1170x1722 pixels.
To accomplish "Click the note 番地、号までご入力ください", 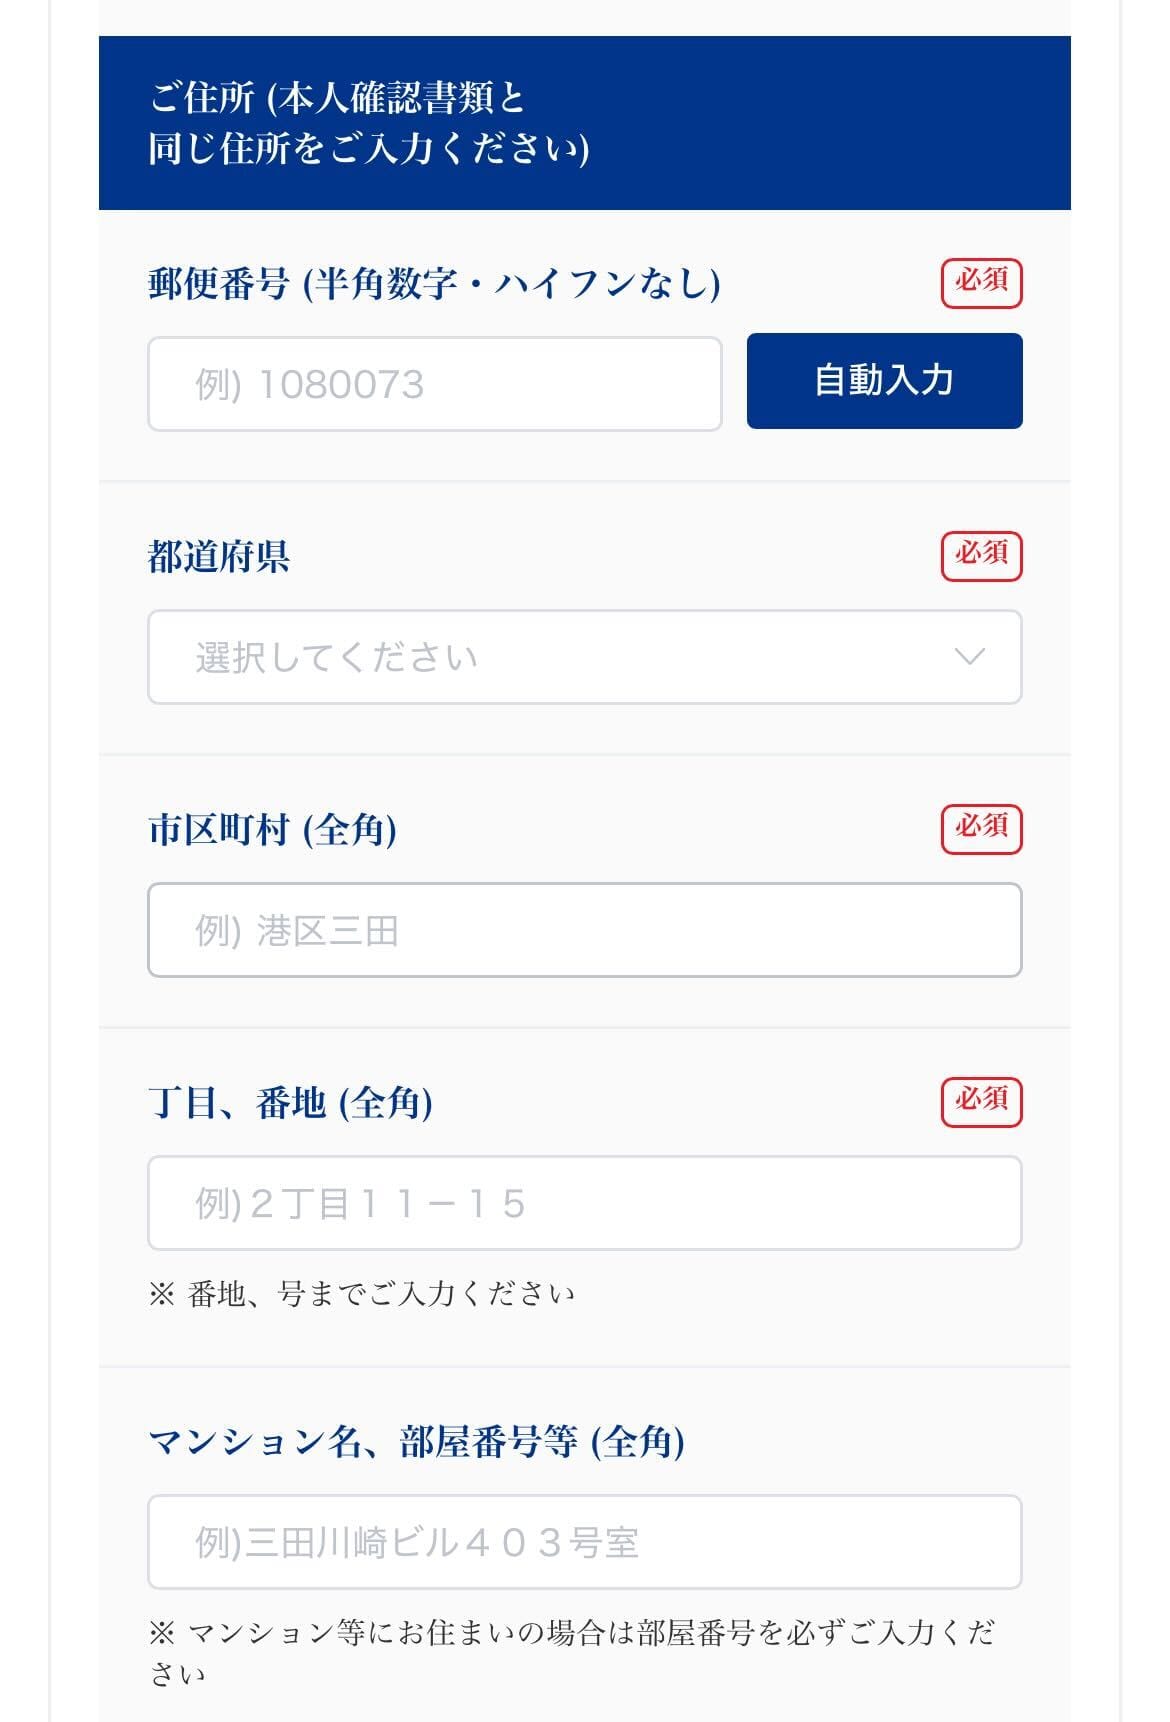I will 362,1293.
